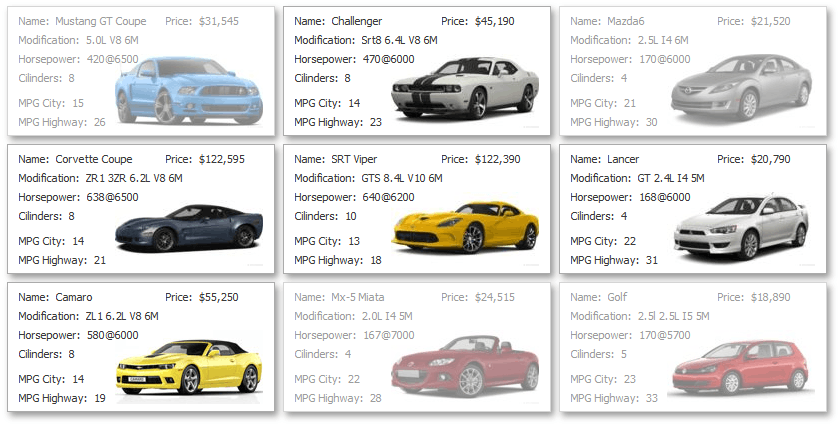Click the Mustang MPG City value 15

pos(78,103)
